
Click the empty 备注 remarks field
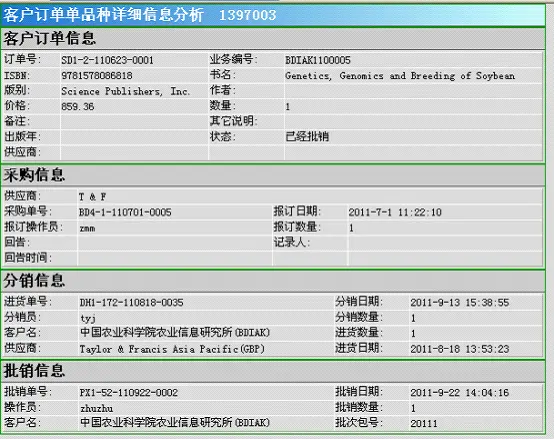pos(134,121)
